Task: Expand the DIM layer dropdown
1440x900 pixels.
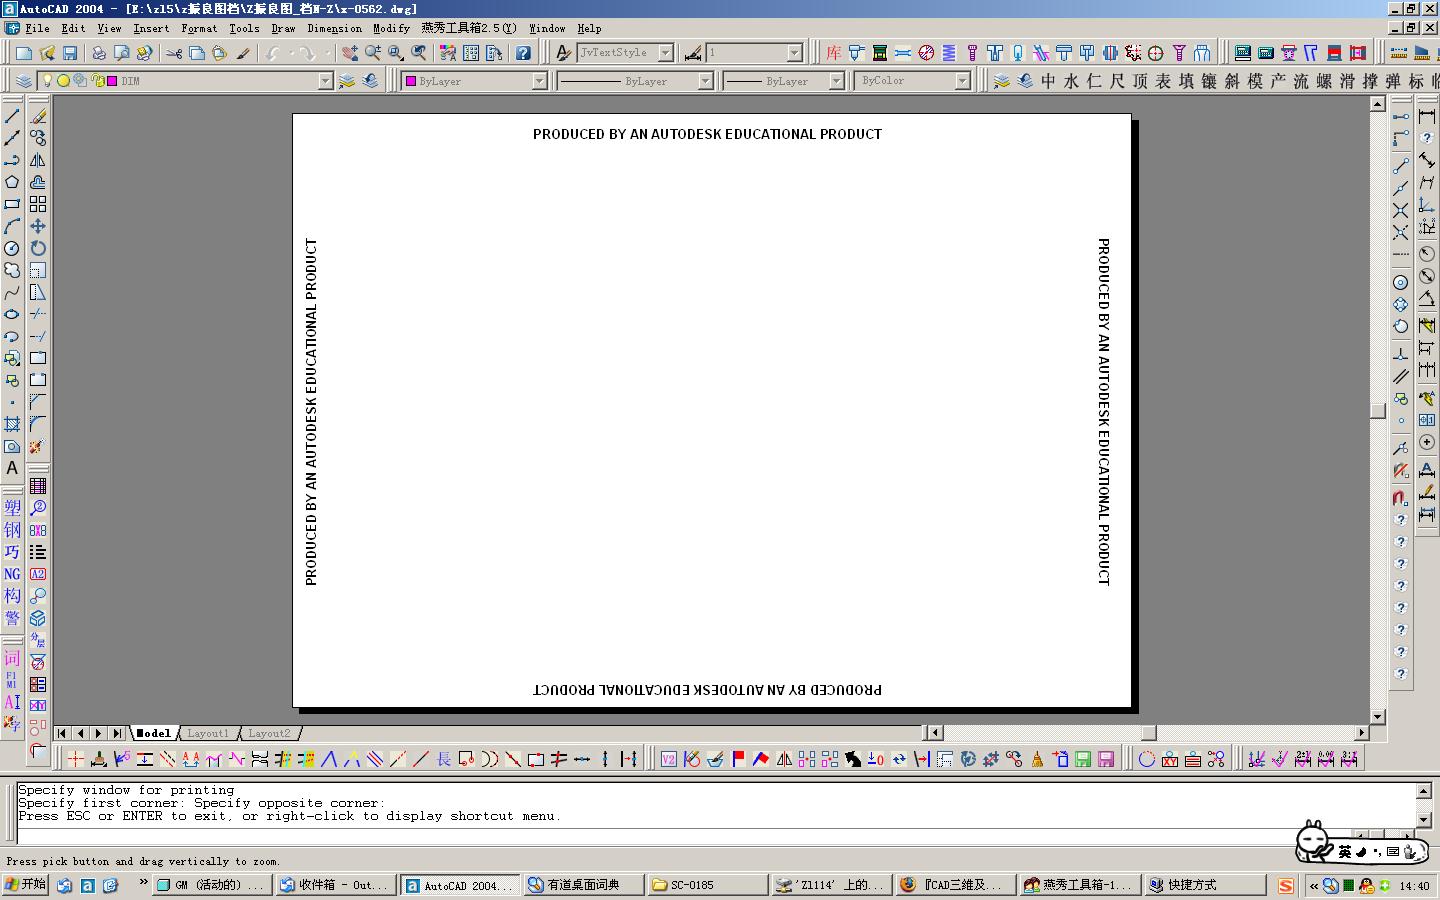Action: pos(325,81)
